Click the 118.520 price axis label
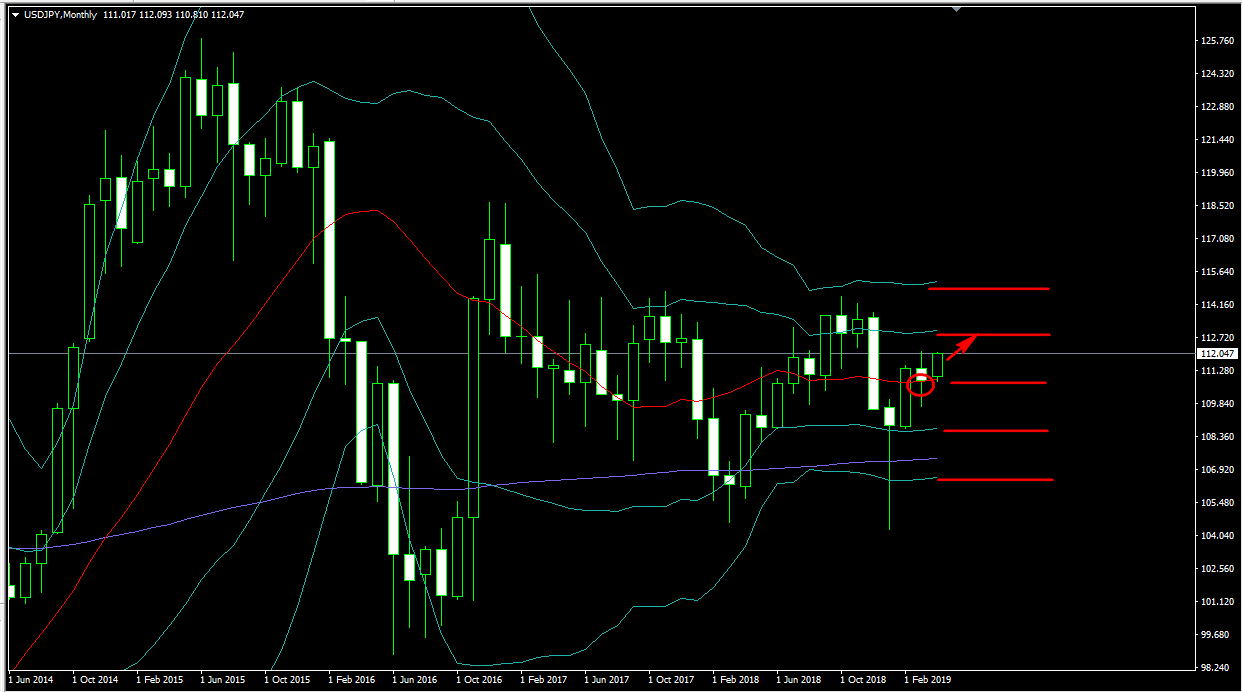 coord(1218,206)
